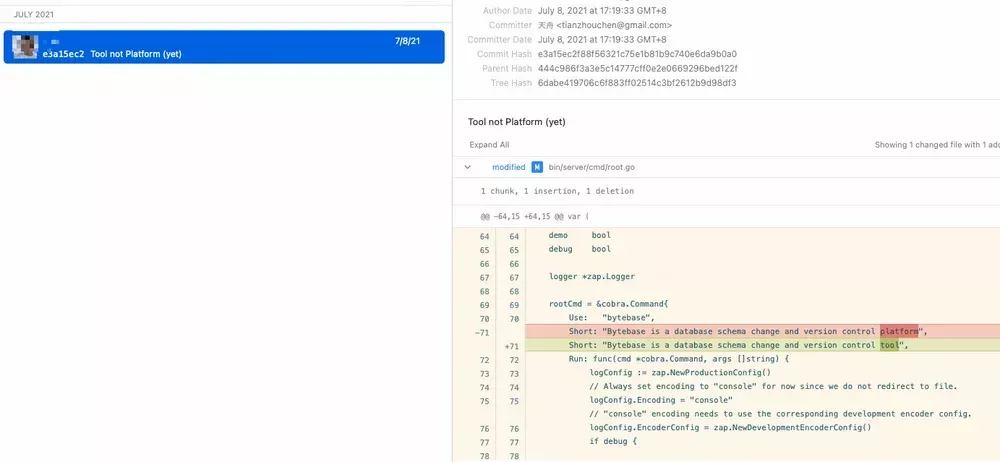
Task: Click the tree hash 6dabe419706c value
Action: point(636,83)
